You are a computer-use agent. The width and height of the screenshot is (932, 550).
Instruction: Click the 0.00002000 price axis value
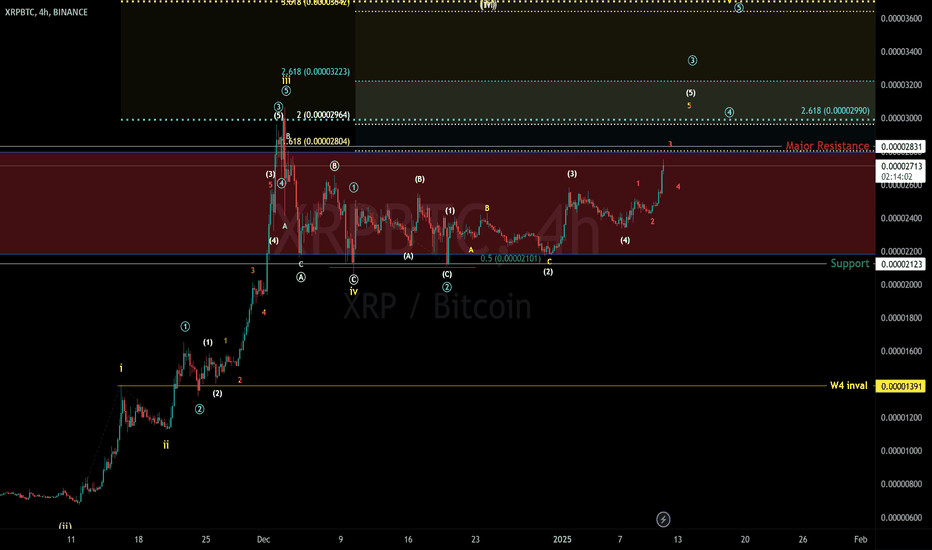click(x=901, y=285)
